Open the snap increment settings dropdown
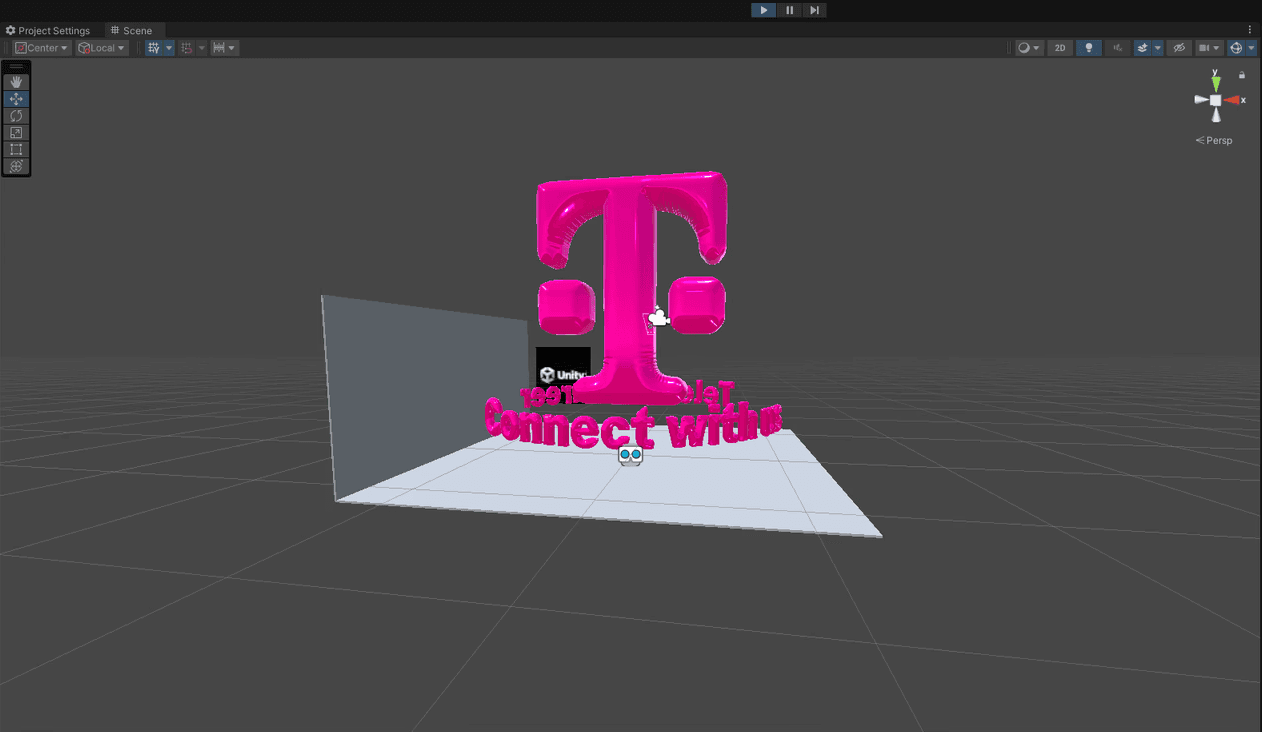This screenshot has width=1262, height=732. click(225, 48)
